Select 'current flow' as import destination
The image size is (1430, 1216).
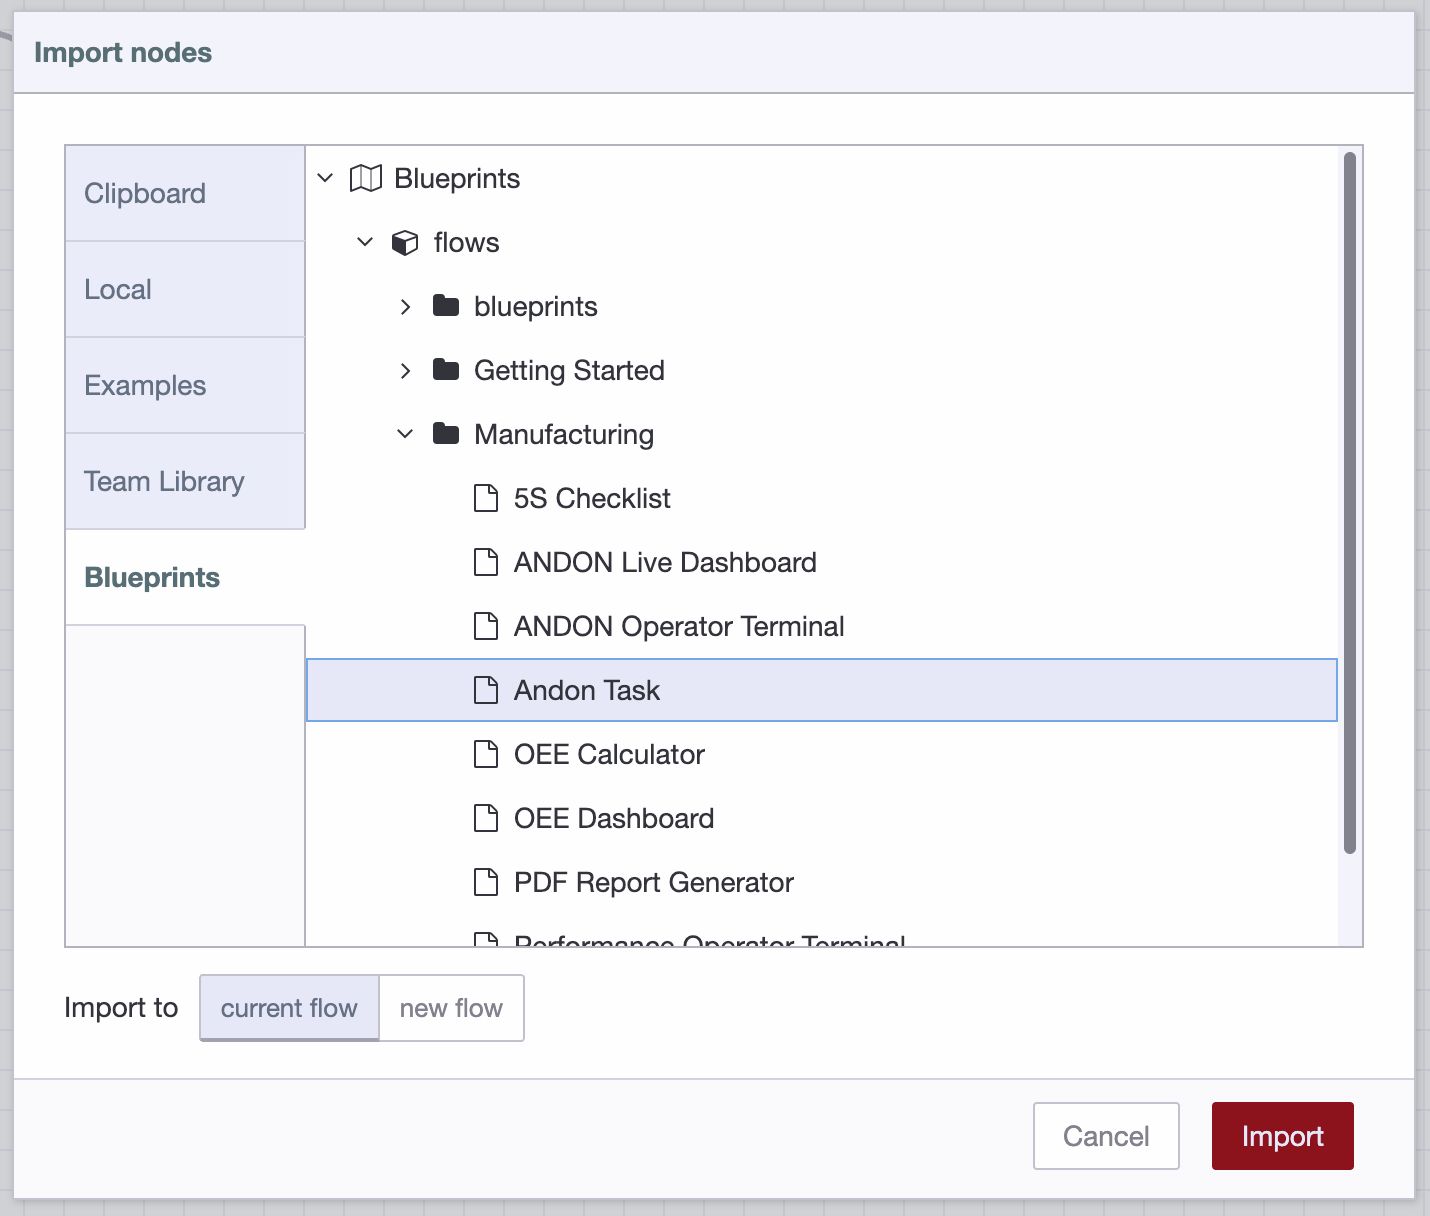click(x=289, y=1008)
